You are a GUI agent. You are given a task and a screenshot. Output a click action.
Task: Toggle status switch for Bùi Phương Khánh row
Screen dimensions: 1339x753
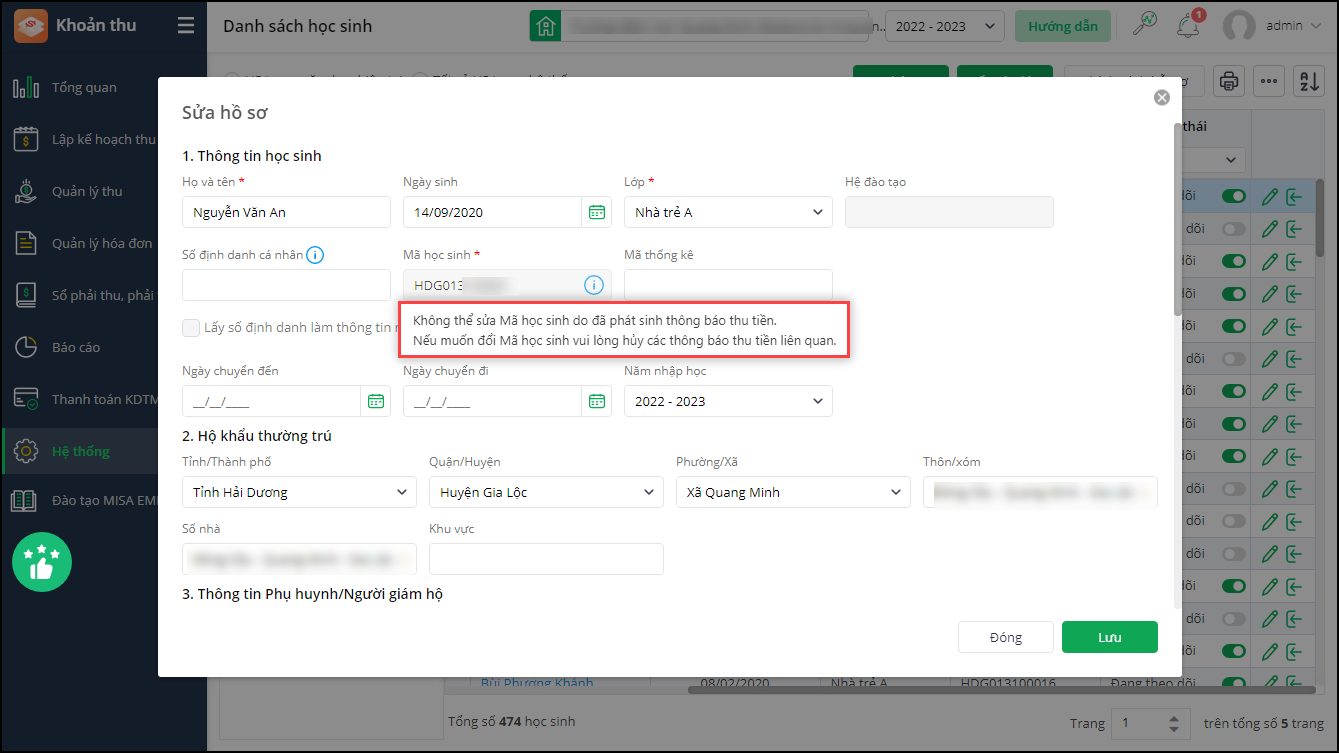pyautogui.click(x=1234, y=684)
